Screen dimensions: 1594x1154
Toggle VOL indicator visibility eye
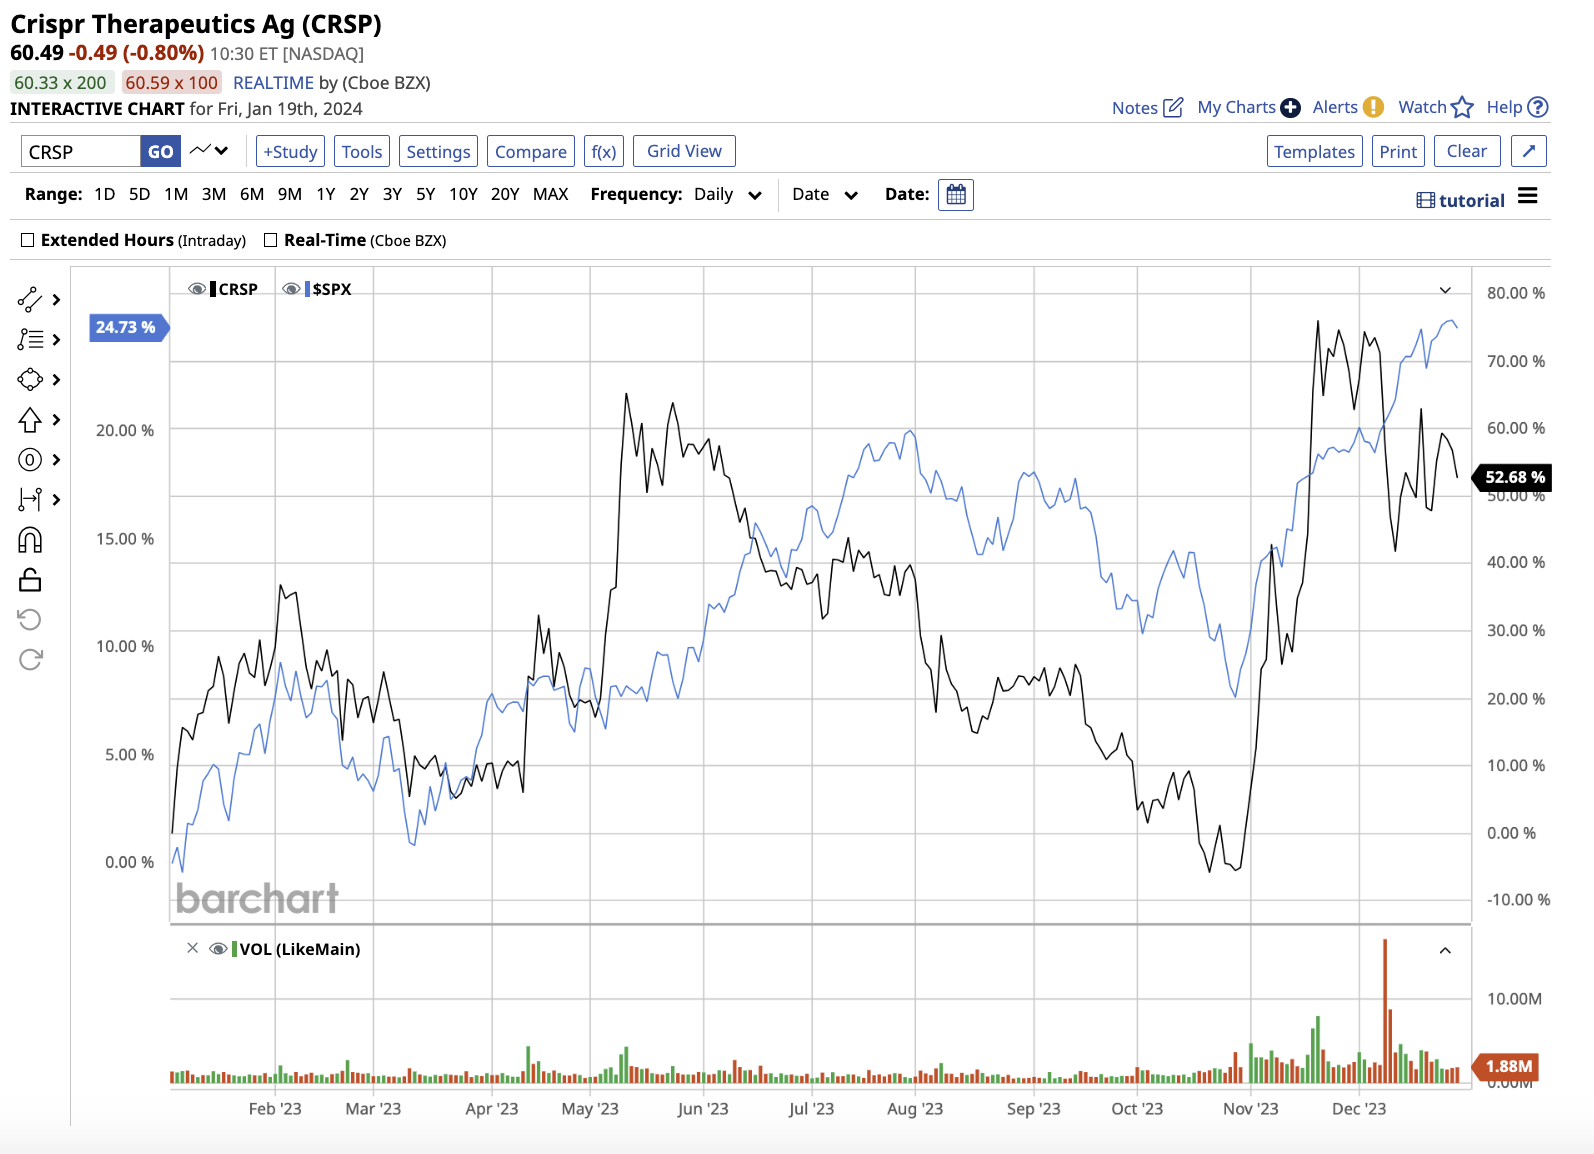click(x=219, y=949)
